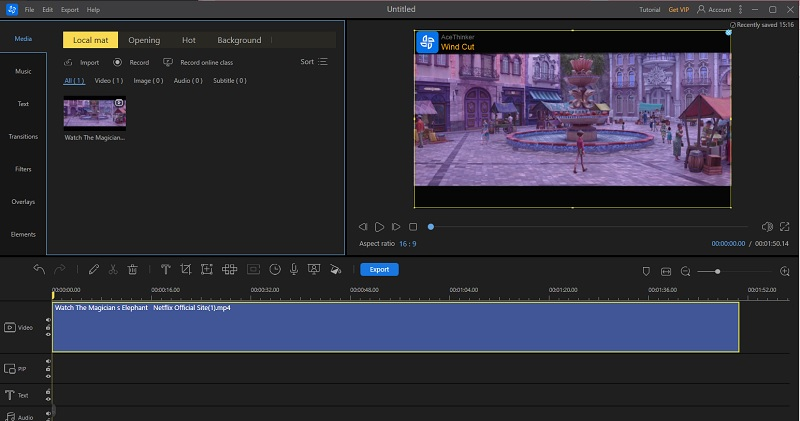The image size is (800, 421).
Task: Open the edit pencil tool
Action: point(93,269)
